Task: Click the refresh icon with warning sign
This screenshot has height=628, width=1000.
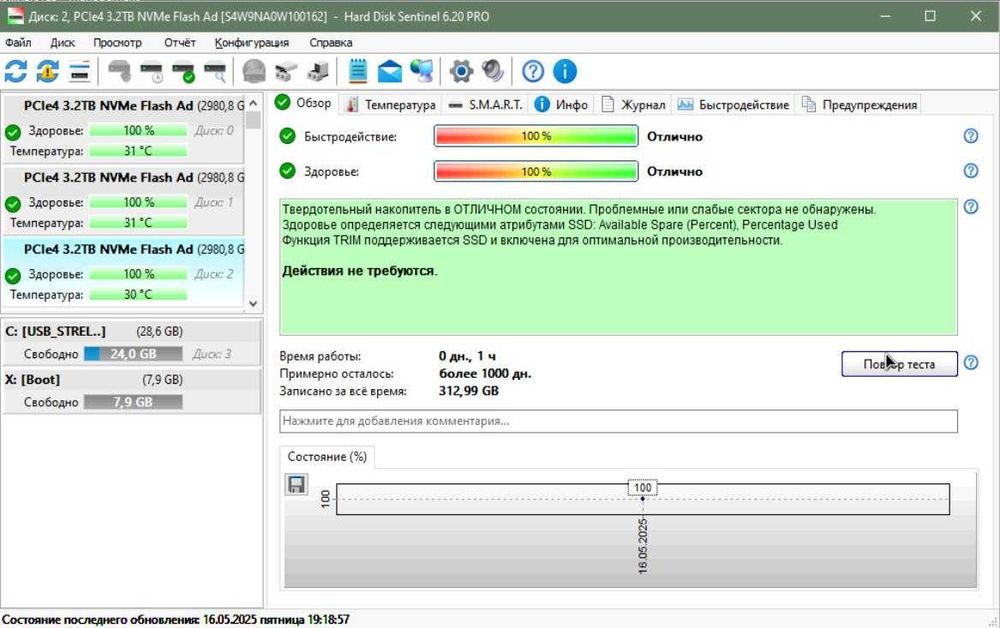Action: point(48,71)
